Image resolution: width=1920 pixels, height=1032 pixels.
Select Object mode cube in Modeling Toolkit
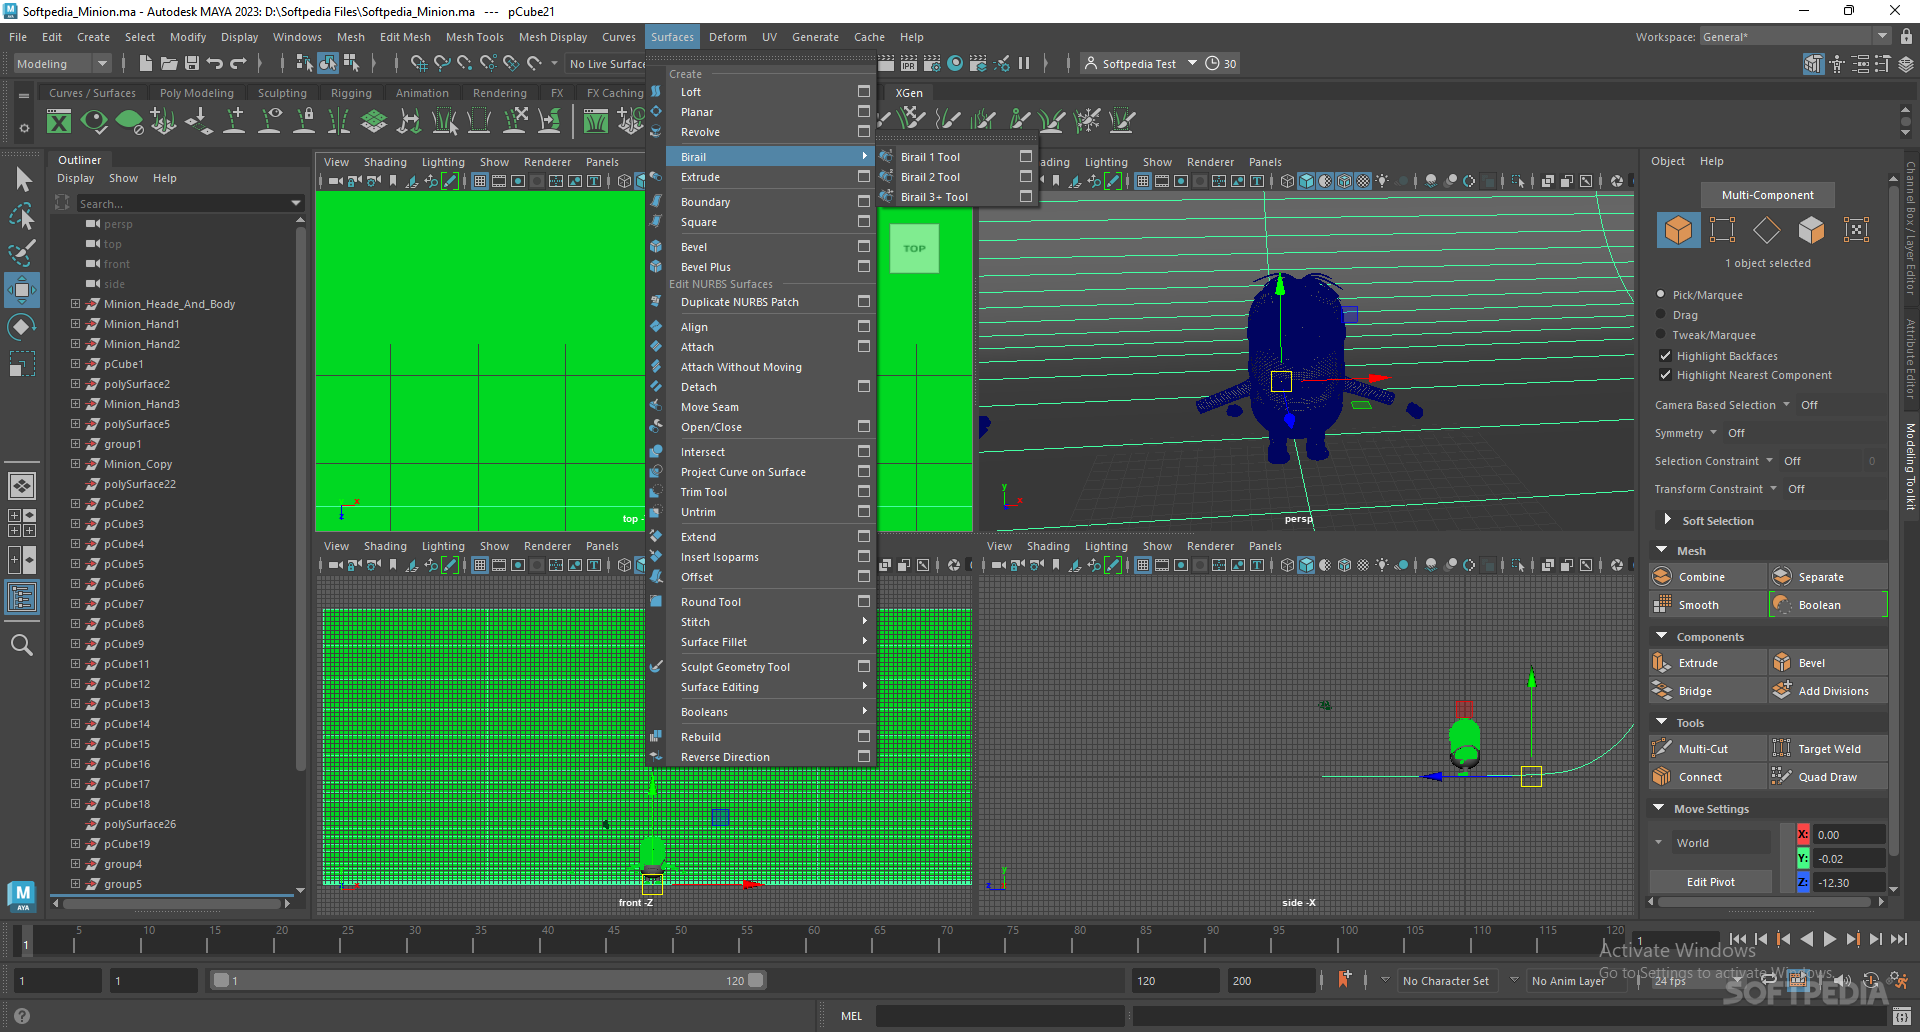coord(1678,230)
